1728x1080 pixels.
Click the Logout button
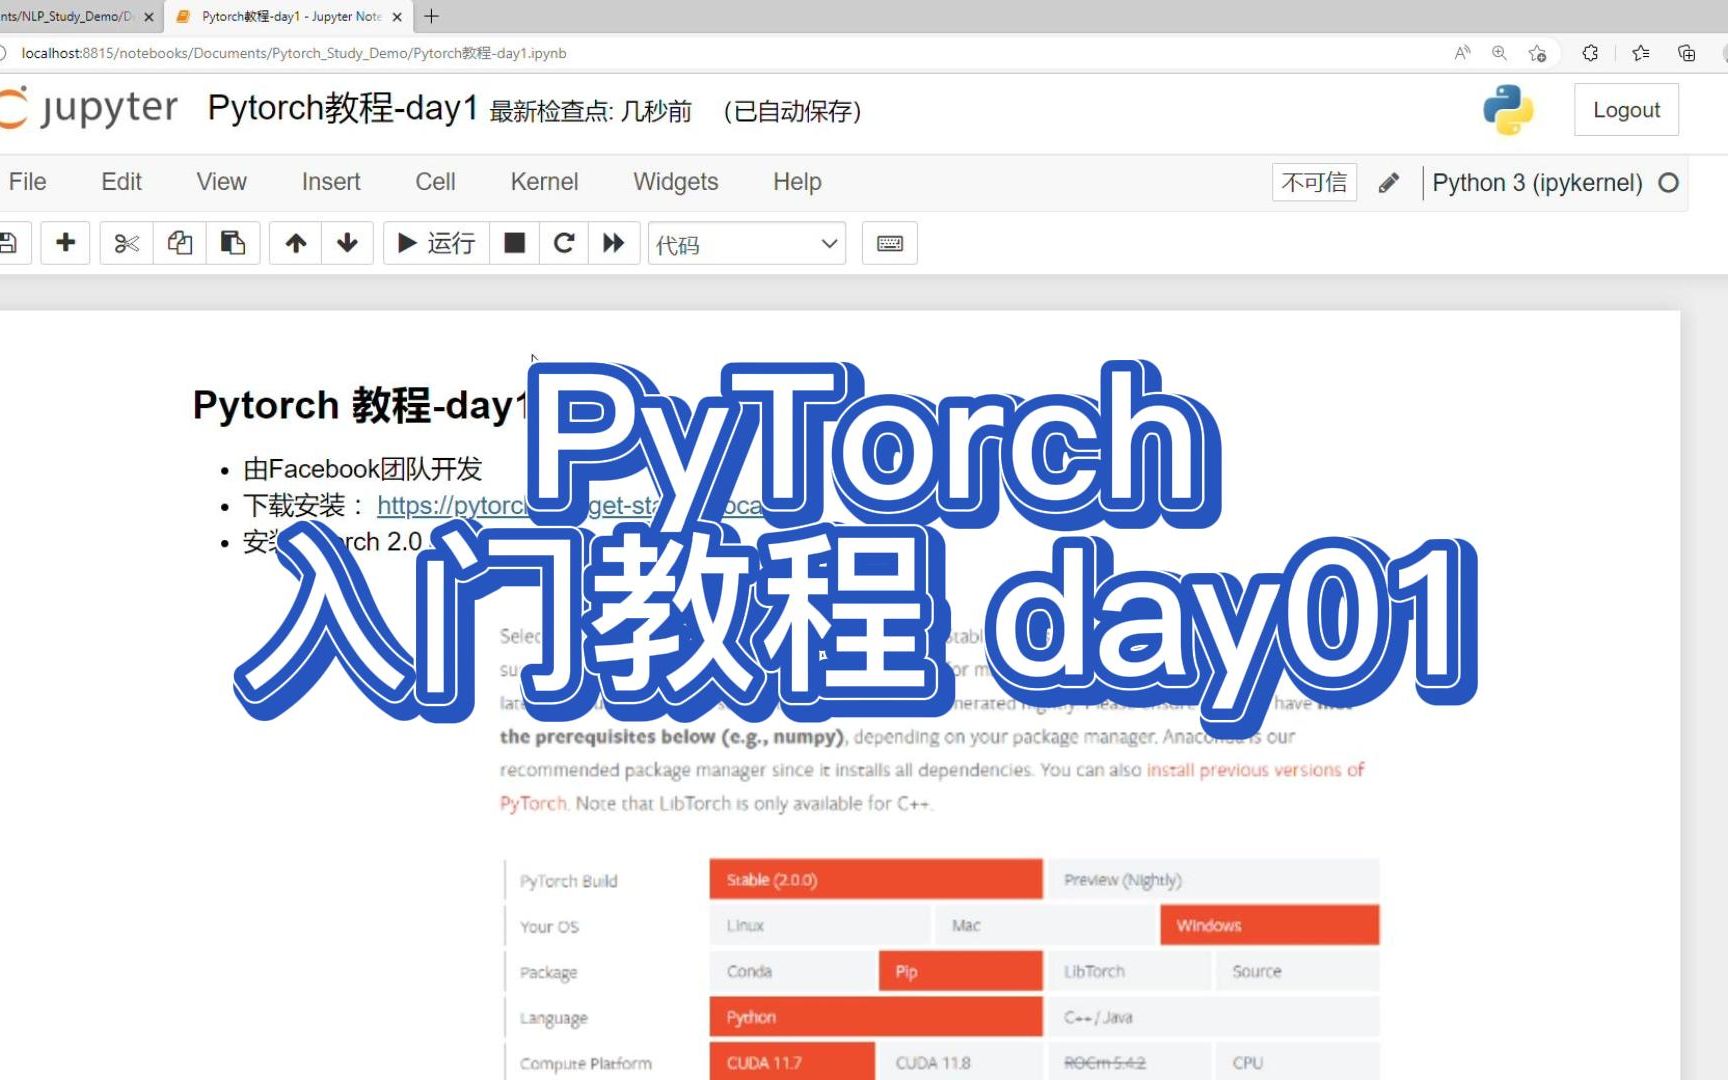tap(1626, 110)
